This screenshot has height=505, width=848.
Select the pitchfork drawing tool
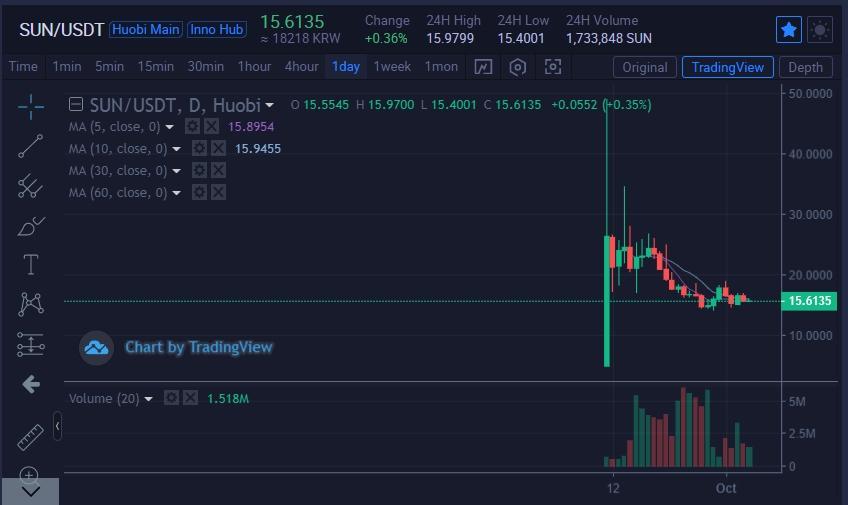pos(31,186)
